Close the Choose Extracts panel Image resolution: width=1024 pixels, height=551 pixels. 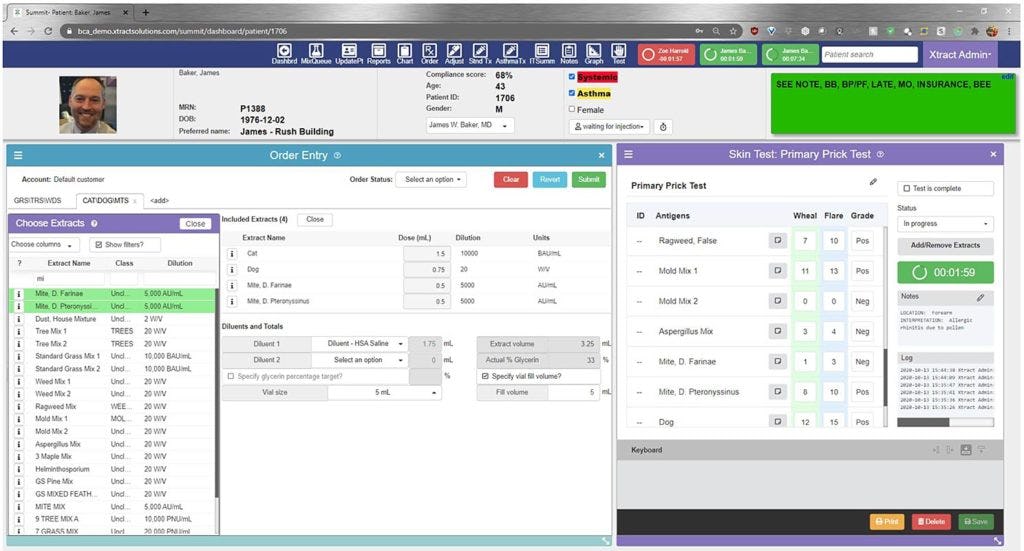pos(195,223)
